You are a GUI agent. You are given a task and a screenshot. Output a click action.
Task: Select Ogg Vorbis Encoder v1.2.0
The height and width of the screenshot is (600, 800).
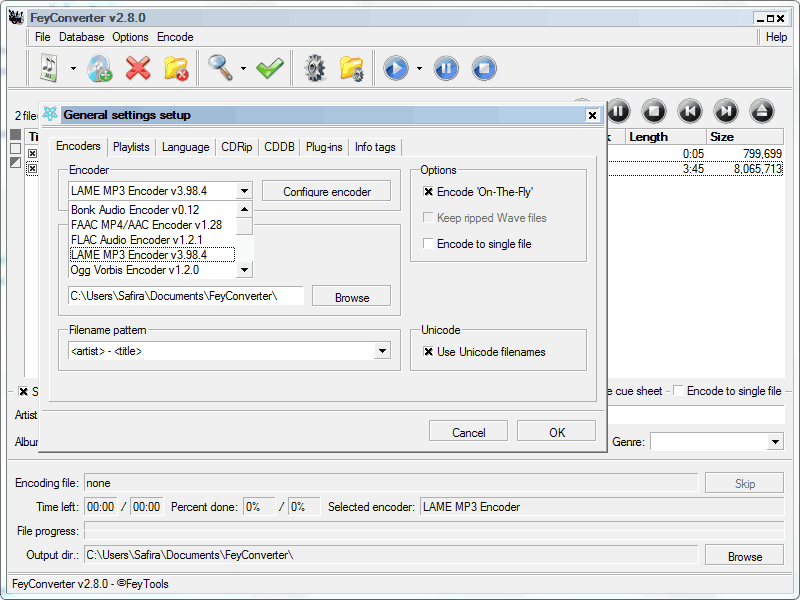[x=153, y=270]
